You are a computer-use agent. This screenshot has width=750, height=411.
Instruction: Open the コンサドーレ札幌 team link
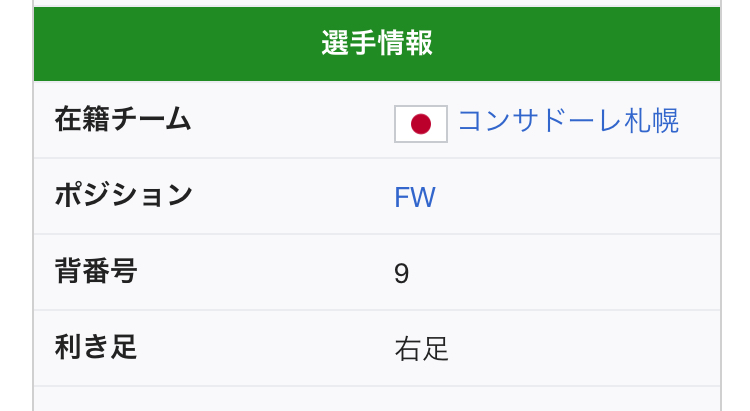[x=568, y=121]
